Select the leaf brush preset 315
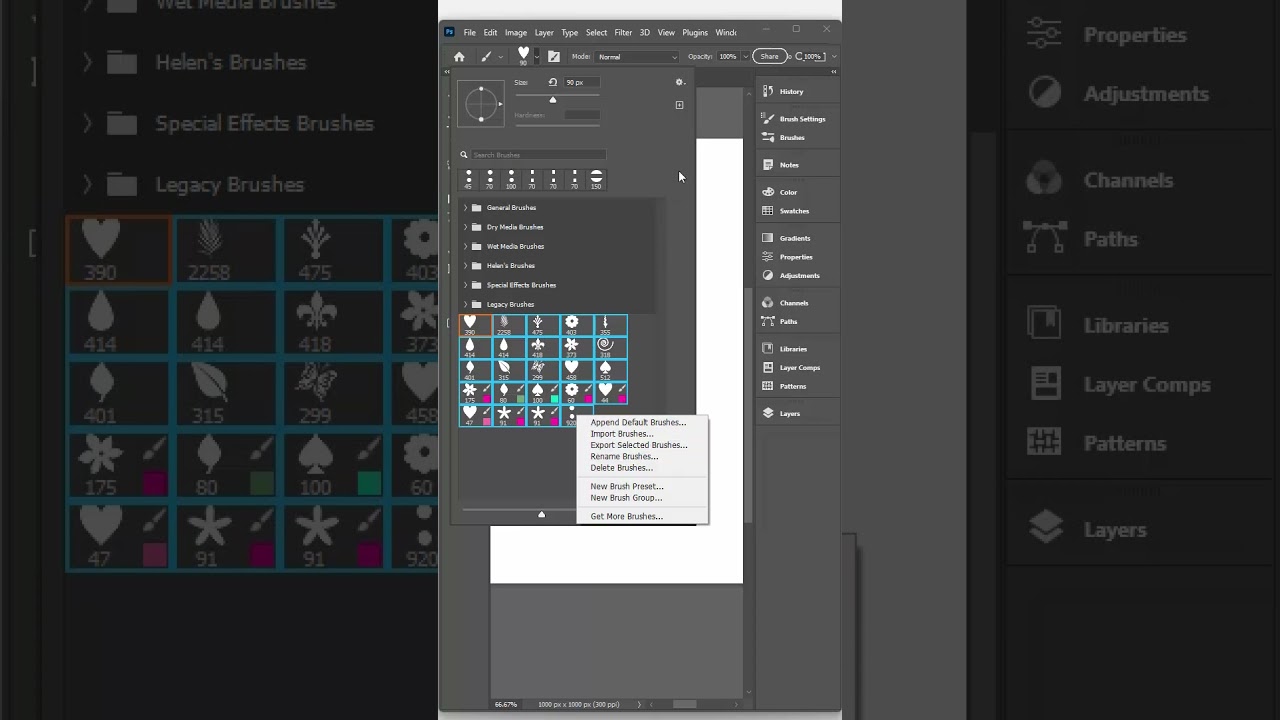1280x720 pixels. 509,370
